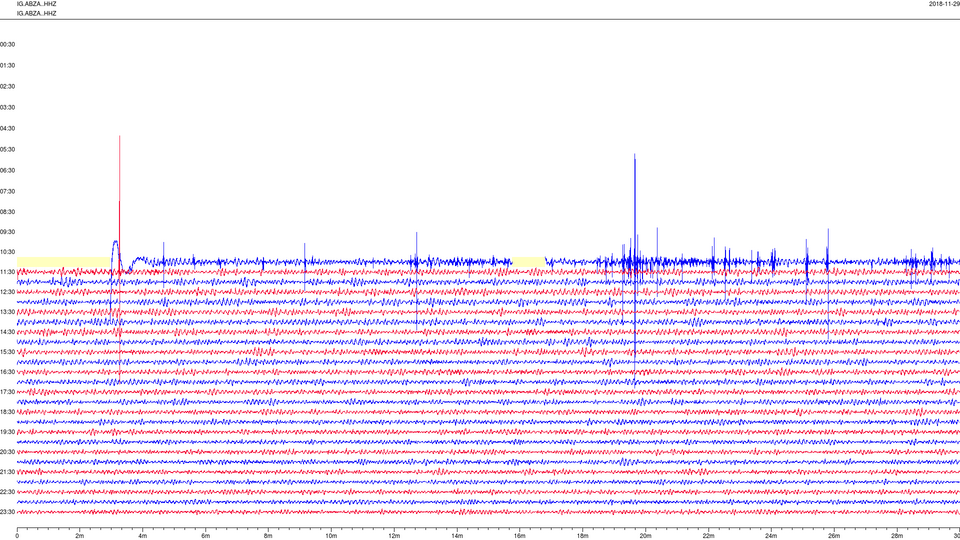This screenshot has height=540, width=960.
Task: Select the 07:30 row label
Action: (x=7, y=192)
